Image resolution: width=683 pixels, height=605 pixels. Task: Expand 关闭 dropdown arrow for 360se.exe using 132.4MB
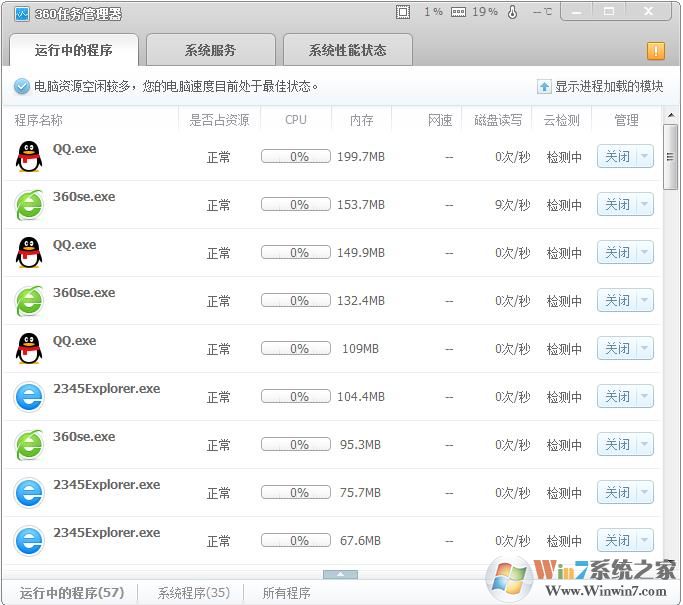644,300
